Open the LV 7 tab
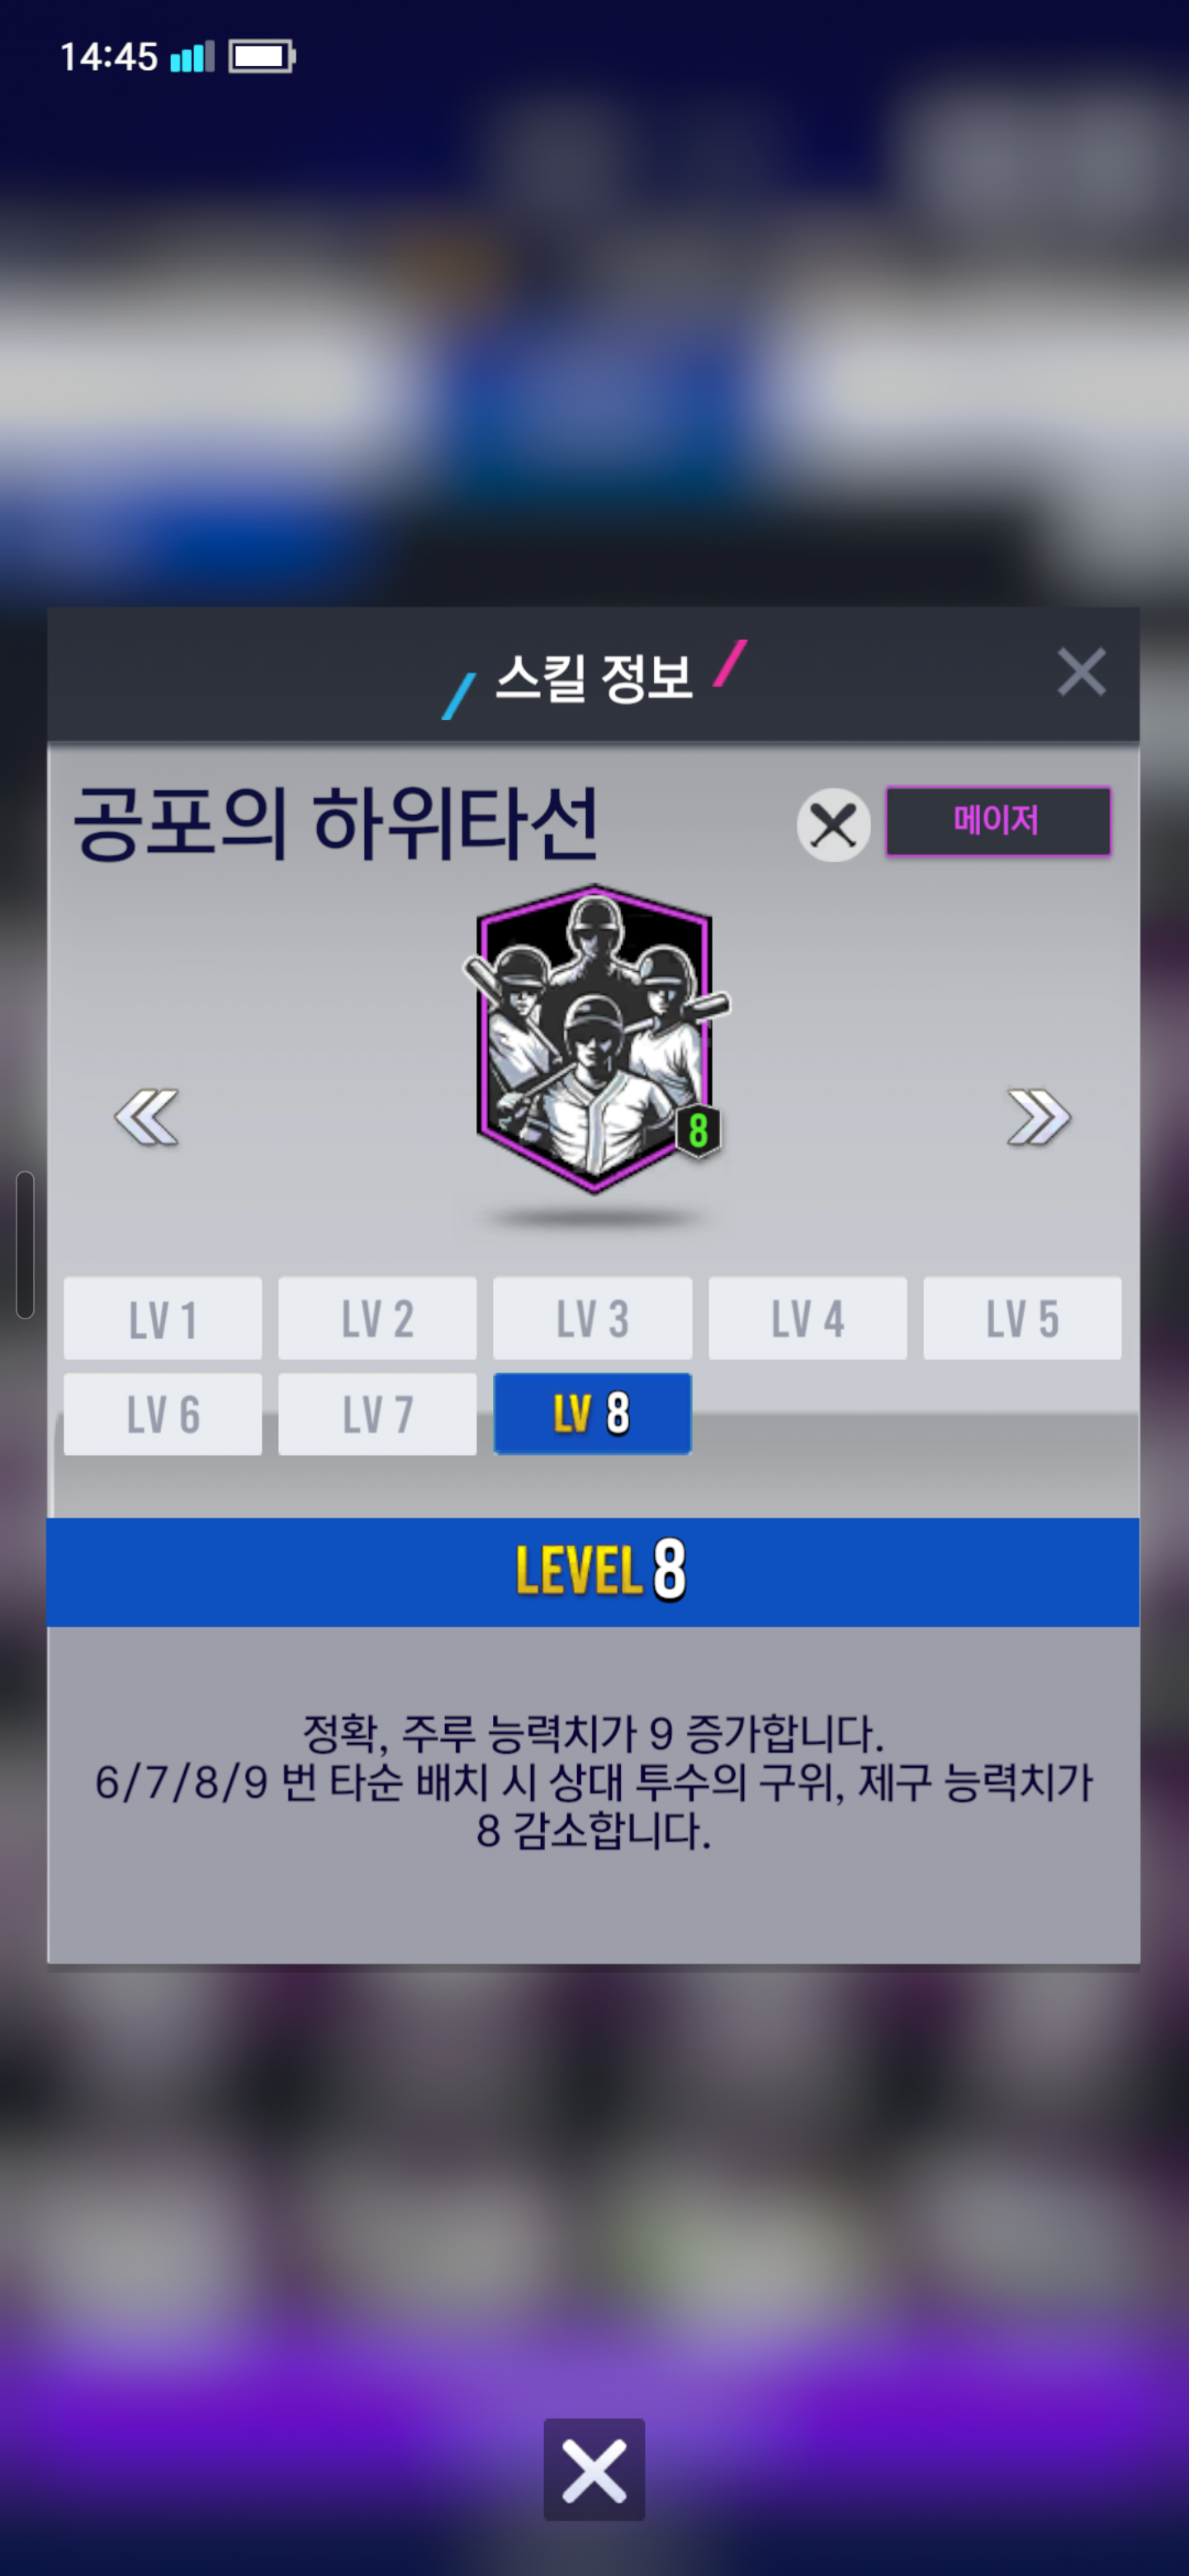Image resolution: width=1189 pixels, height=2576 pixels. coord(377,1414)
